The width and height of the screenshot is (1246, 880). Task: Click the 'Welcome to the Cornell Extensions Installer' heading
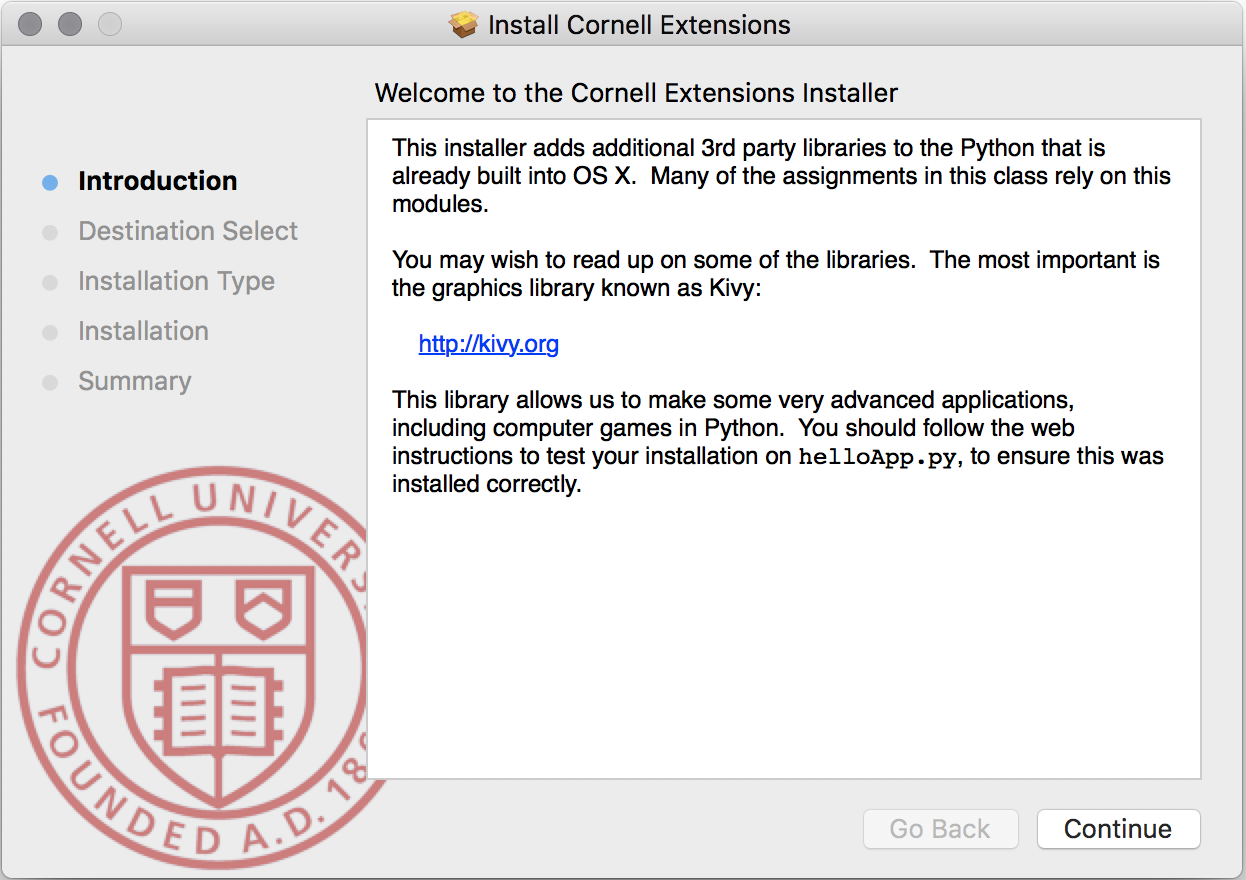pyautogui.click(x=636, y=93)
